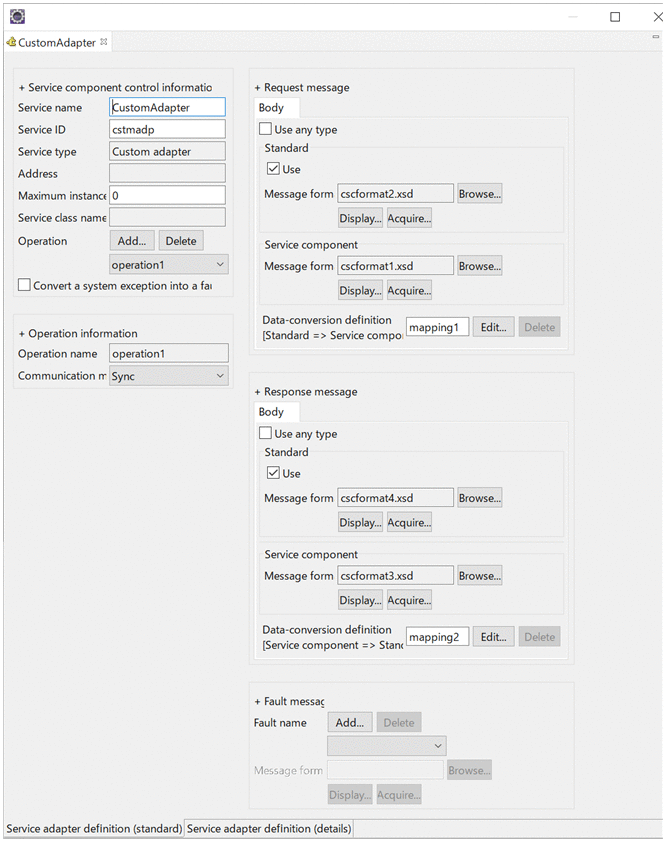The height and width of the screenshot is (841, 665).
Task: Click the Operation name field
Action: [x=169, y=353]
